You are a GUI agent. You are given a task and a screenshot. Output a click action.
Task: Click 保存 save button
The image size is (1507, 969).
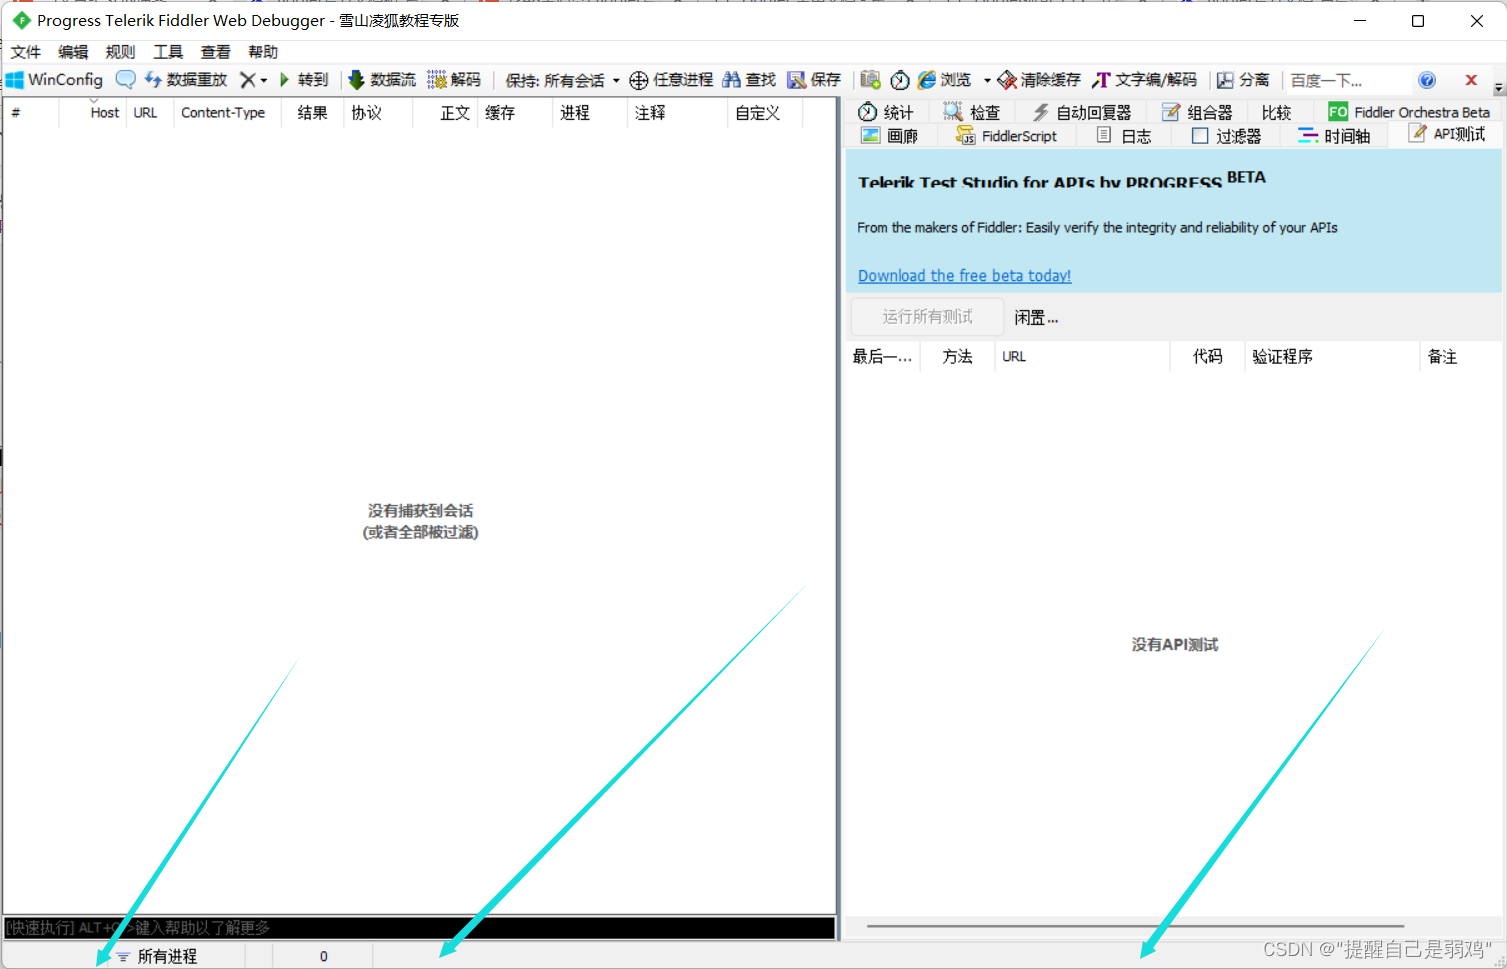(814, 80)
